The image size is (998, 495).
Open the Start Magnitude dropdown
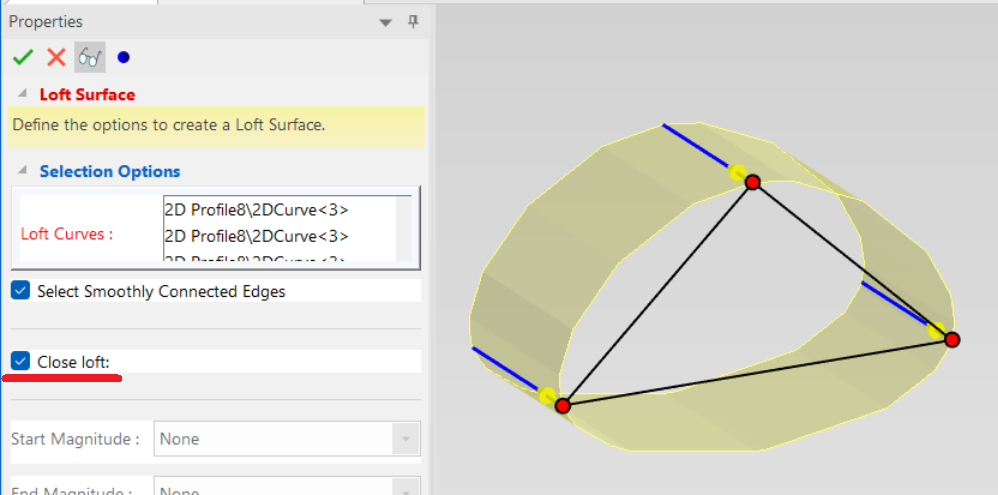[x=405, y=439]
